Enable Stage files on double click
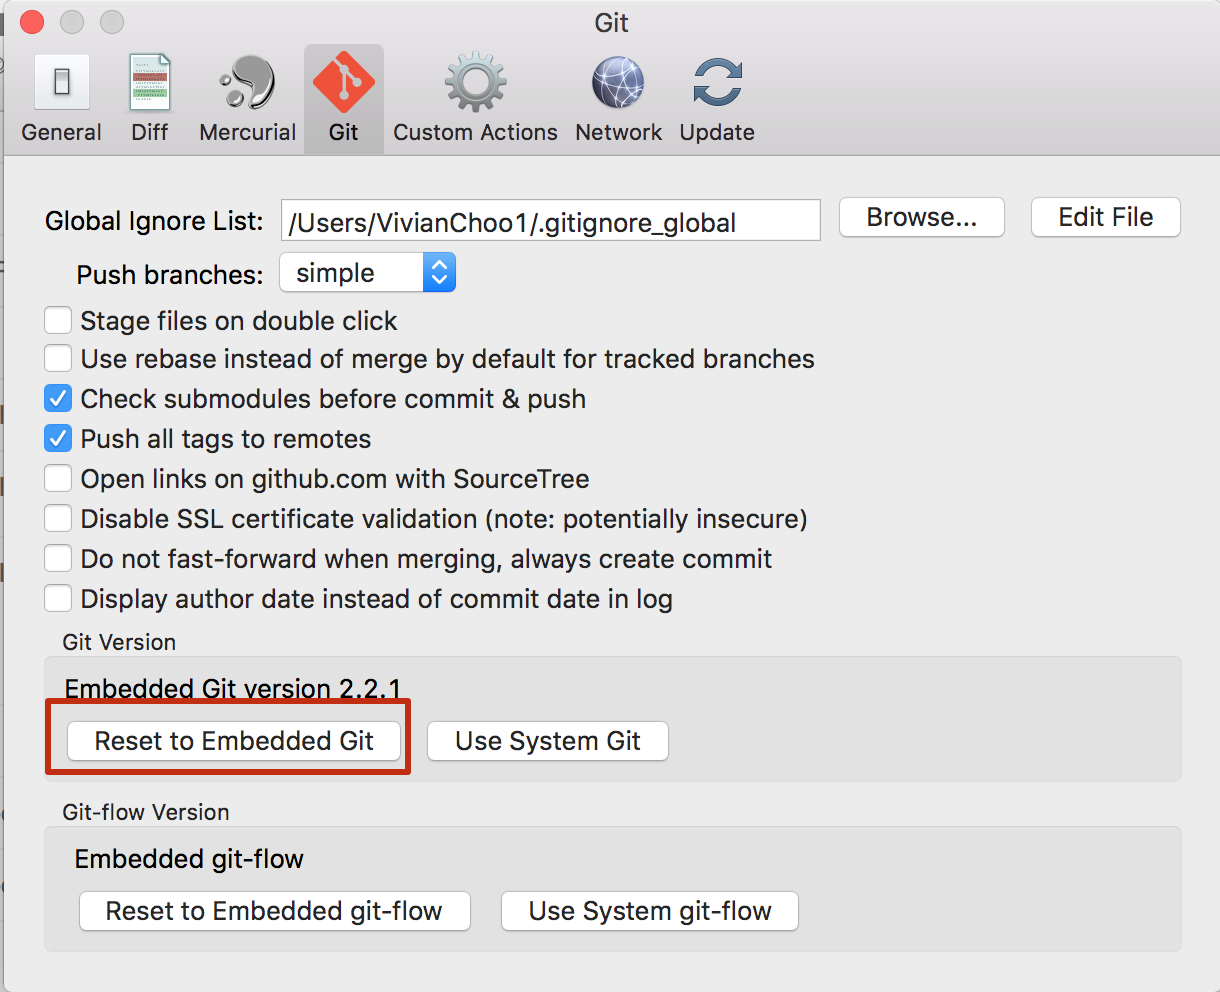 coord(58,320)
